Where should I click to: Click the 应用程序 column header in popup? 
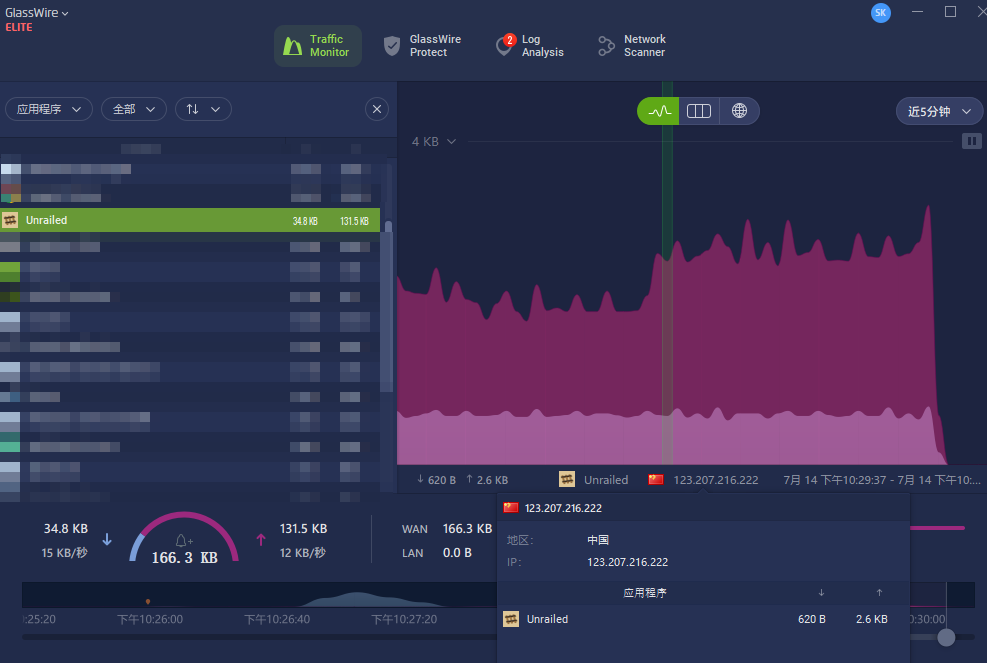645,593
